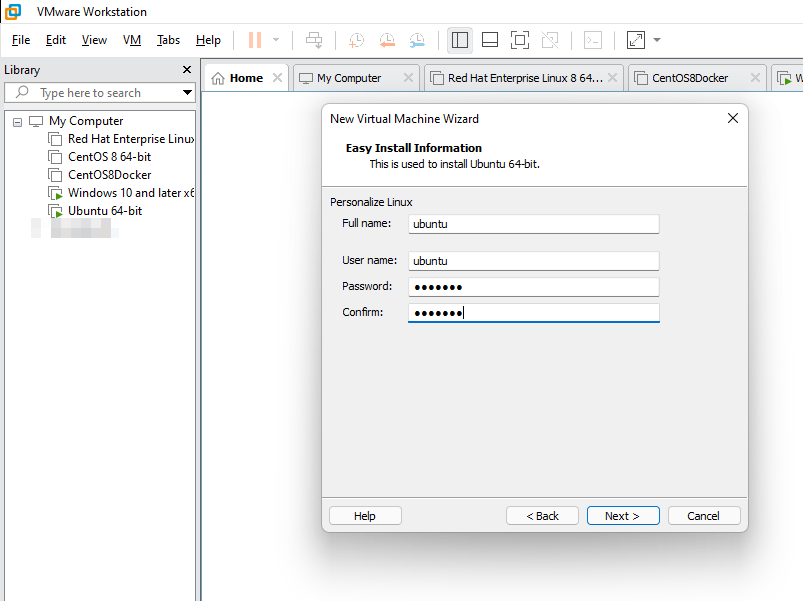
Task: Click the running VM icon beside Ubuntu 64-bit
Action: click(x=55, y=211)
